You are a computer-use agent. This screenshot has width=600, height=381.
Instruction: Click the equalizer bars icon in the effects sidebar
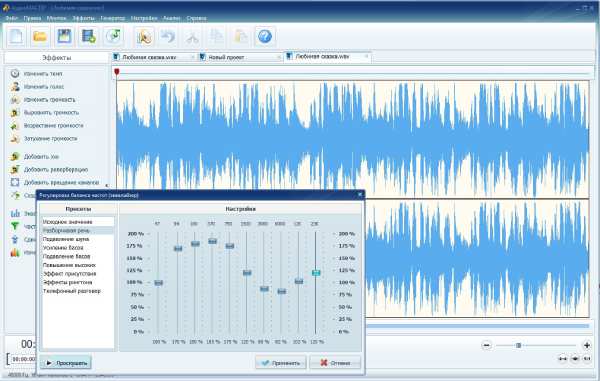point(15,213)
